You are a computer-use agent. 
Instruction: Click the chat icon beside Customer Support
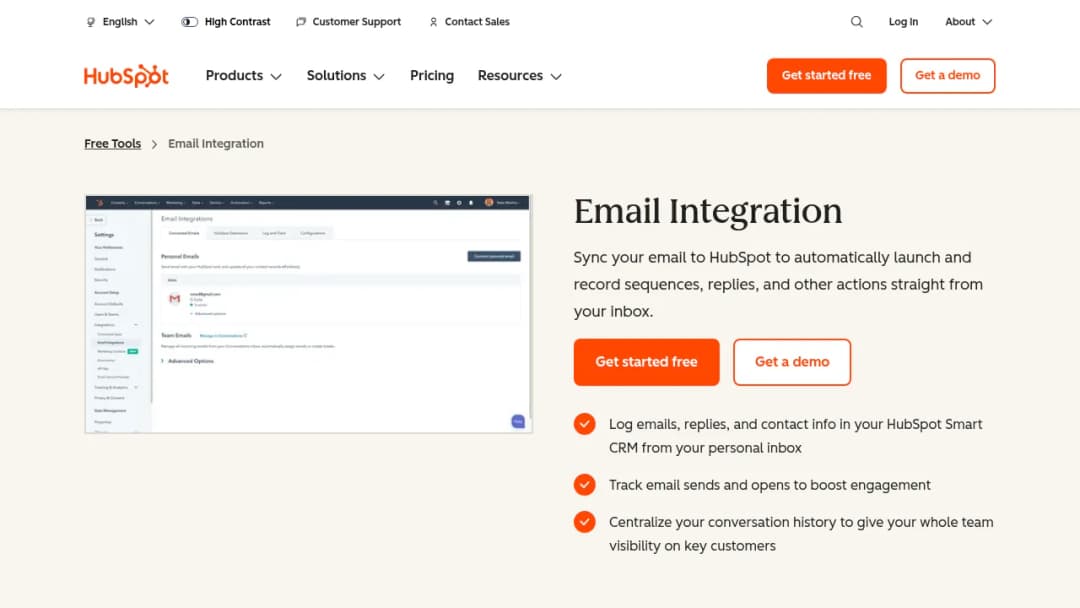click(x=301, y=22)
